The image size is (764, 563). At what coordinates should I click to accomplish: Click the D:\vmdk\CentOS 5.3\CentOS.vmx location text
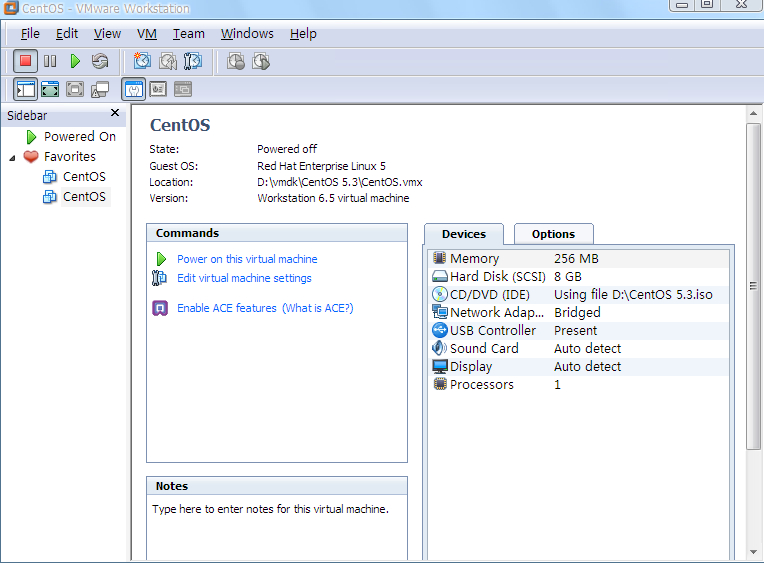pos(340,182)
